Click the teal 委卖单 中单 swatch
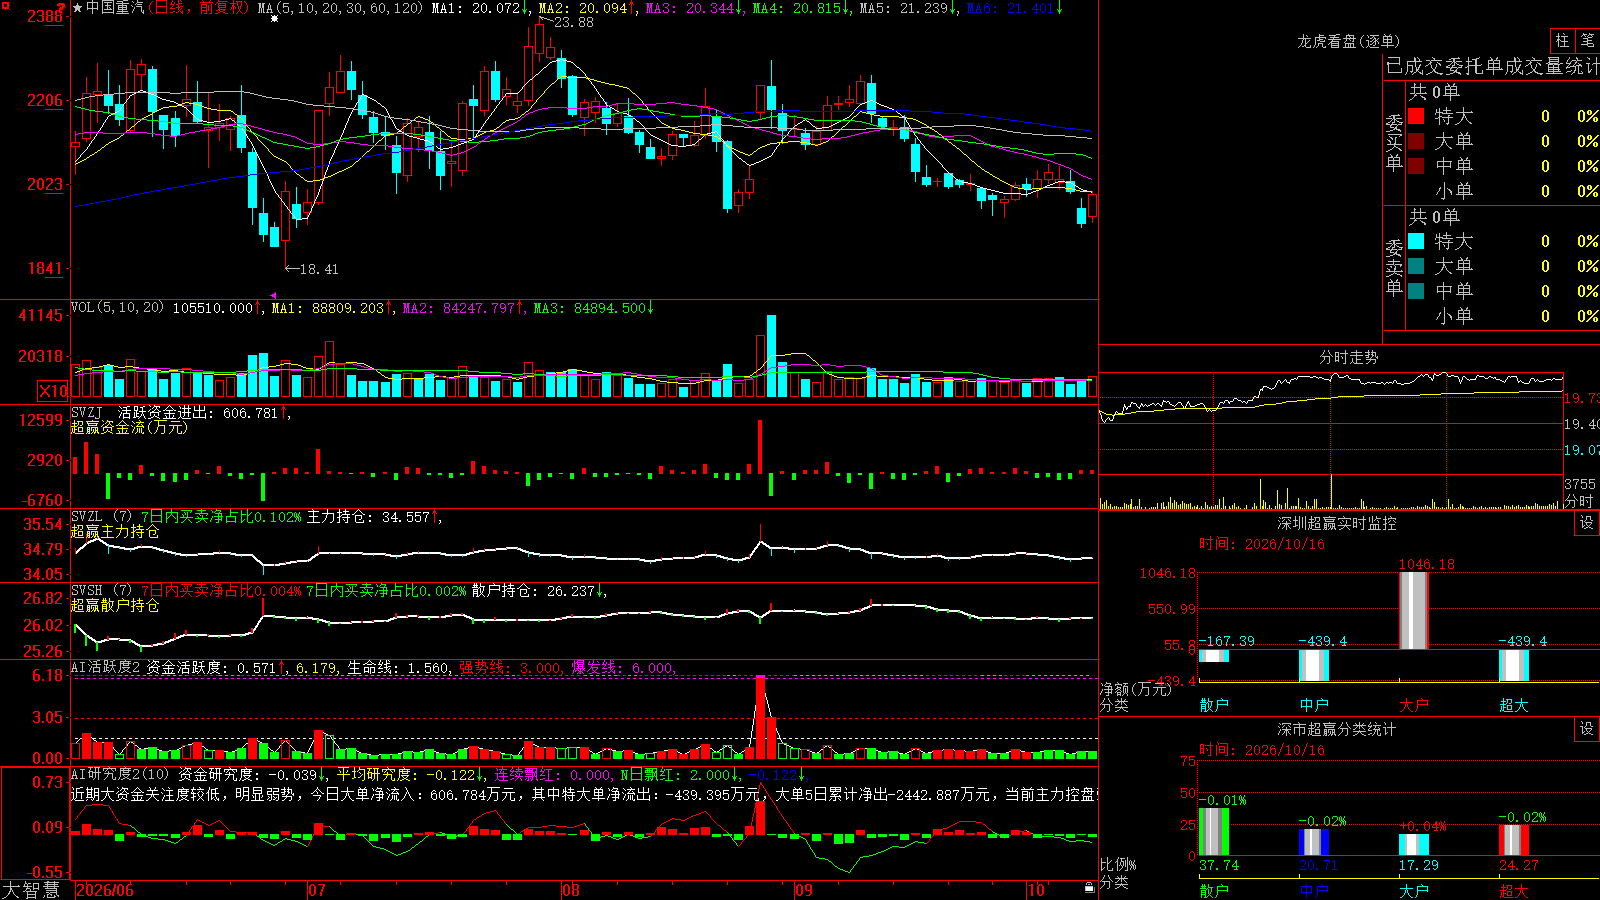Screen dimensions: 1600x900 coord(1416,291)
